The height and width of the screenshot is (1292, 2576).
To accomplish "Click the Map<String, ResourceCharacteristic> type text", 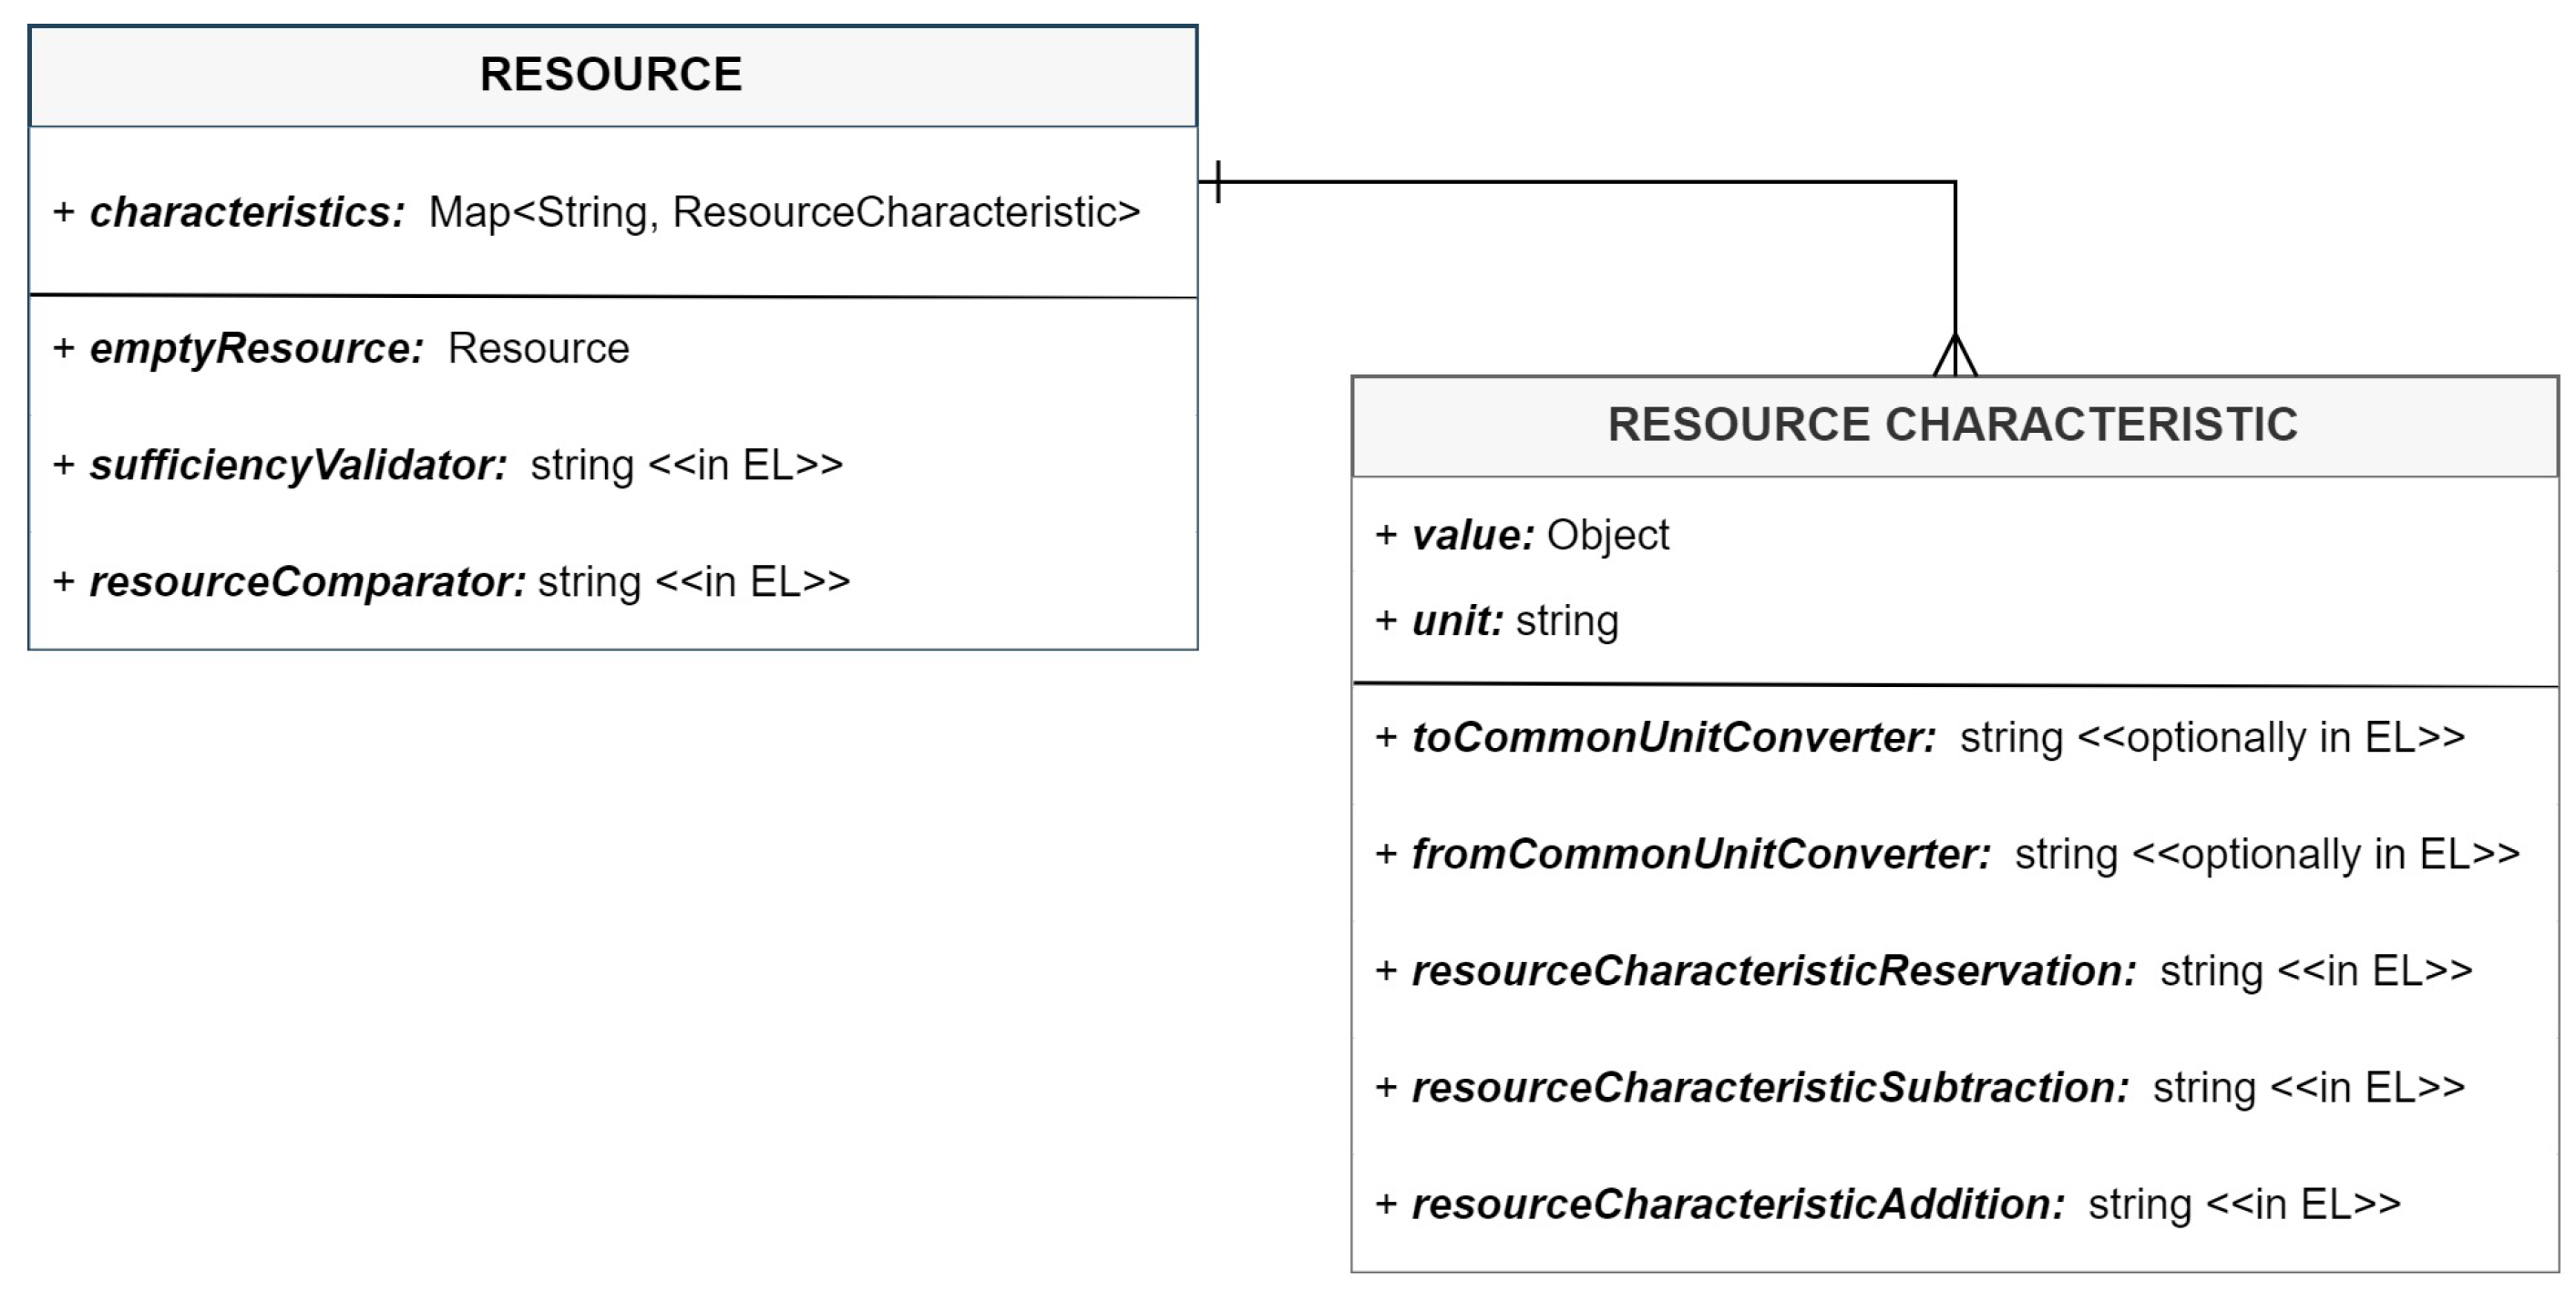I will tap(784, 212).
